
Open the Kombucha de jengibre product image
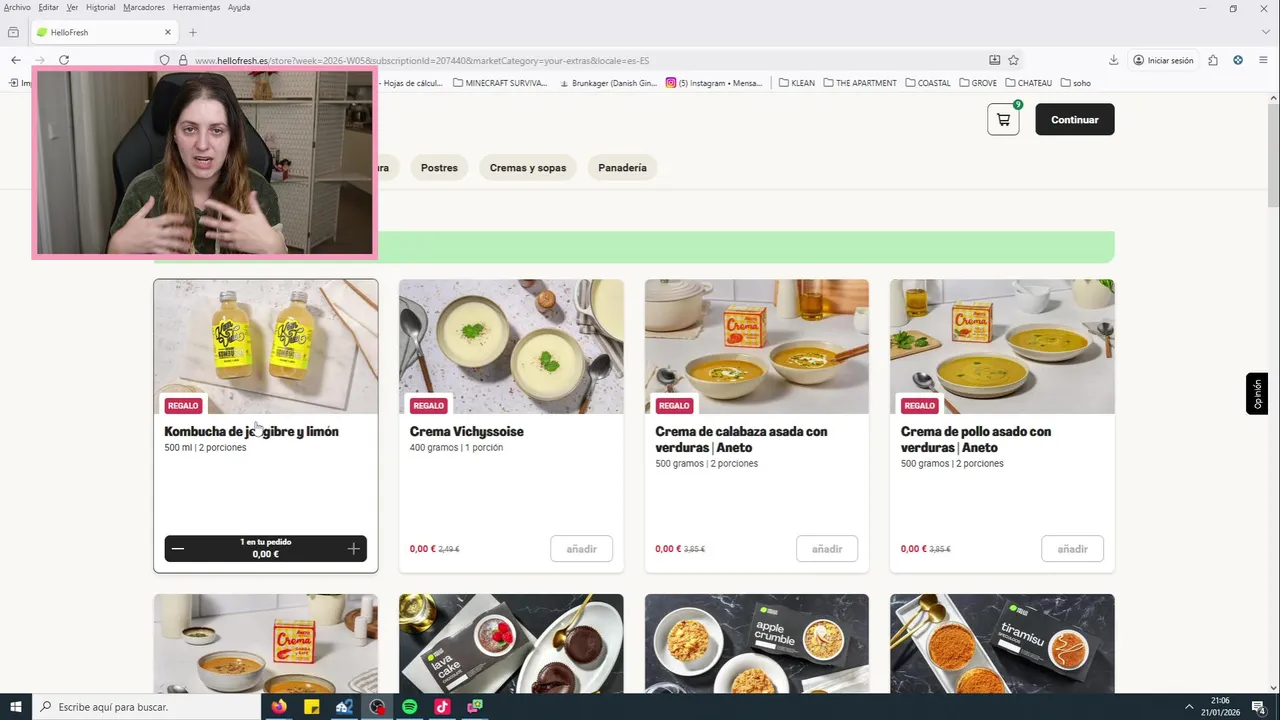266,347
